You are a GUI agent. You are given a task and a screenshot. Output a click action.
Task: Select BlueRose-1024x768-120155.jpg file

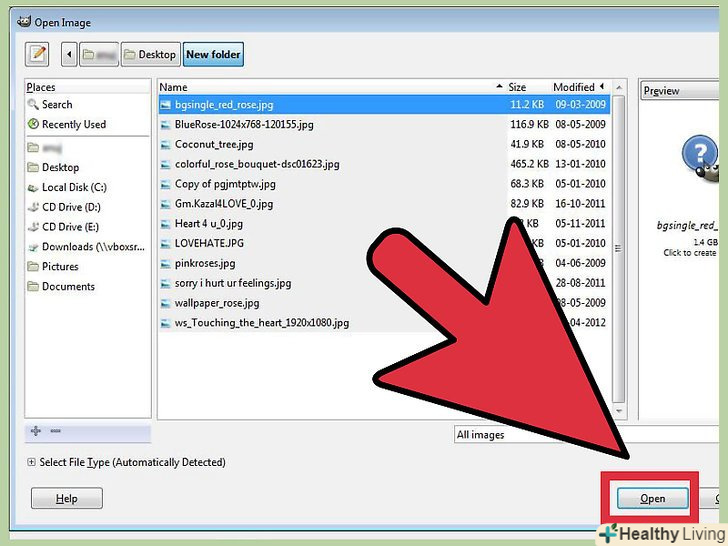(384, 124)
